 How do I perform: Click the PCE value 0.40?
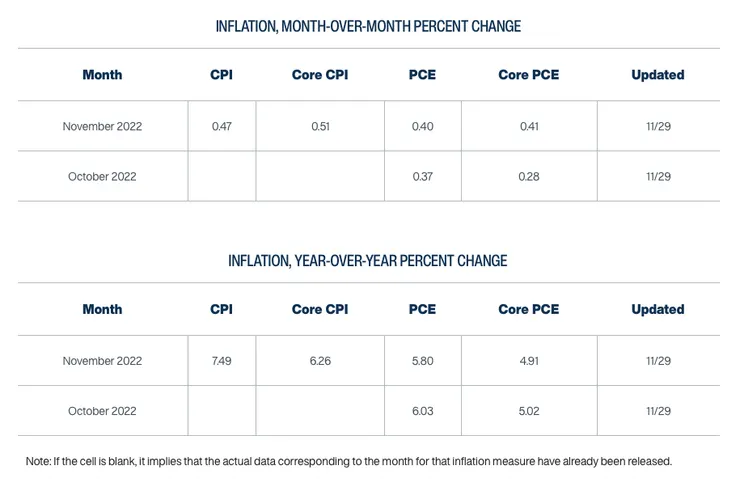tap(422, 127)
